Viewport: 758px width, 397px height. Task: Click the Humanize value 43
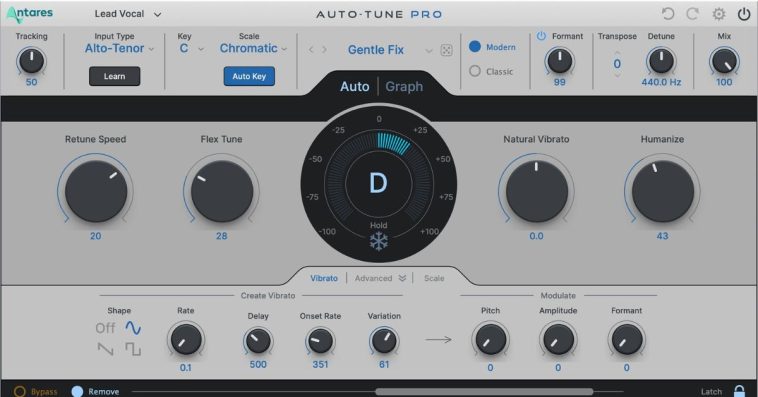coord(662,236)
